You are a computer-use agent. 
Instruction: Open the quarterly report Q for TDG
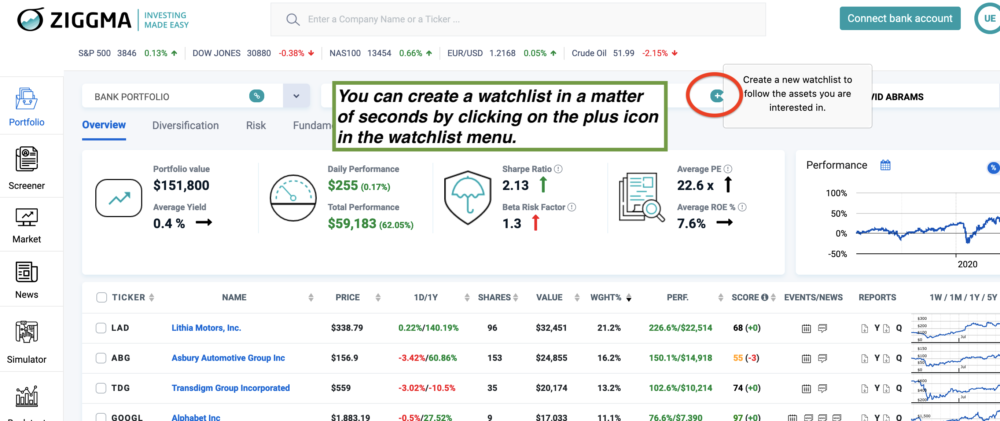[x=899, y=388]
